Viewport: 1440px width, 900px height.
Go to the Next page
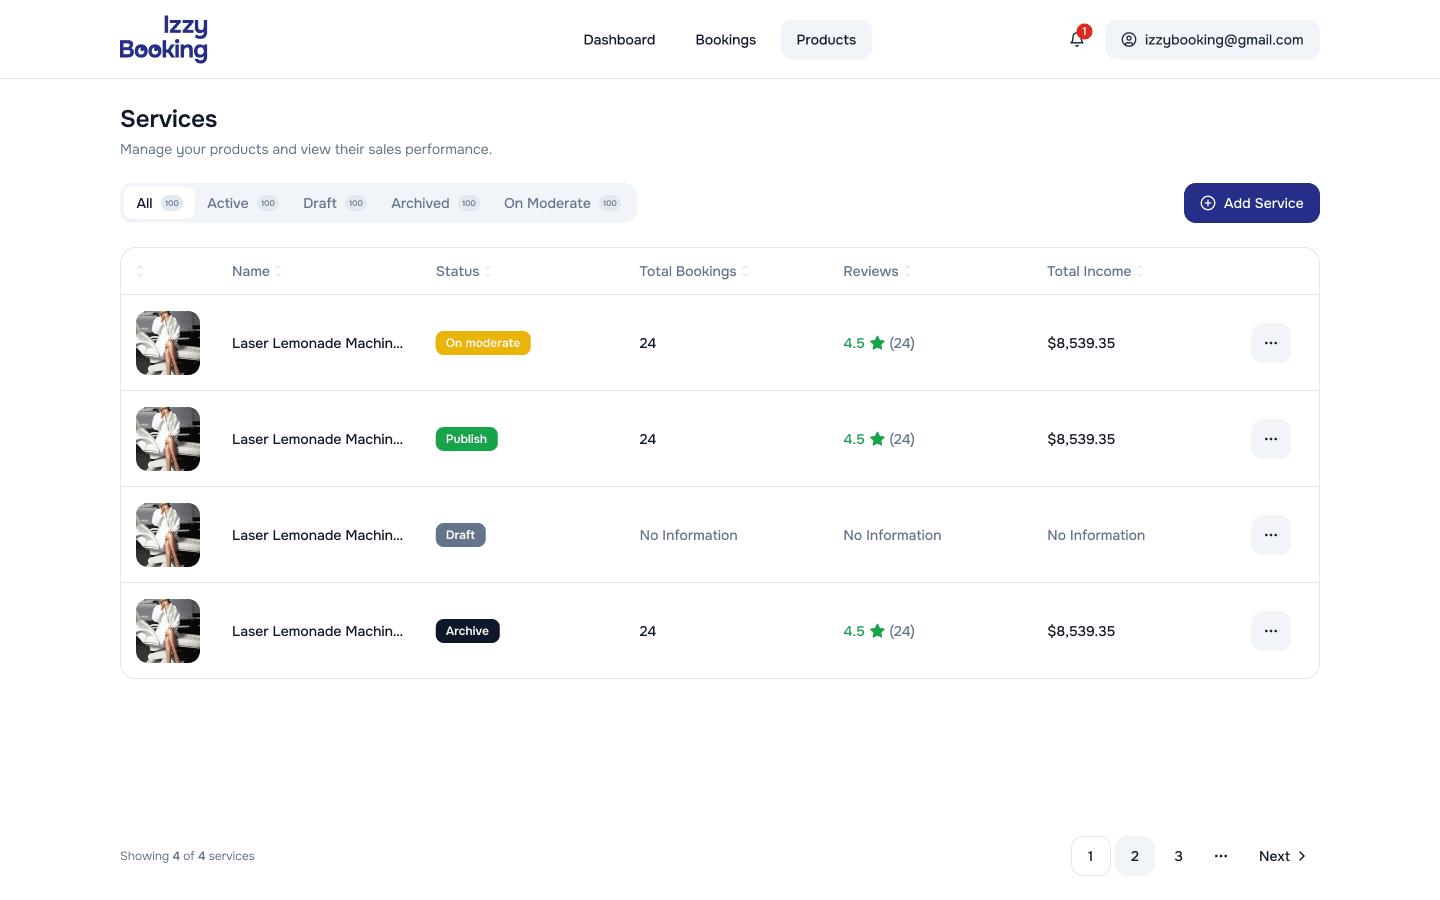tap(1283, 856)
